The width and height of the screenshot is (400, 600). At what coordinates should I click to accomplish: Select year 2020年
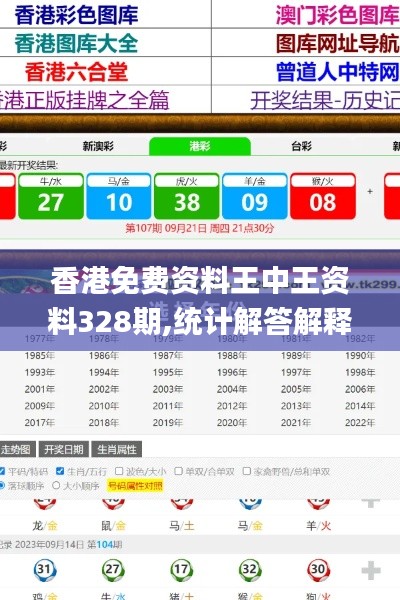(232, 423)
